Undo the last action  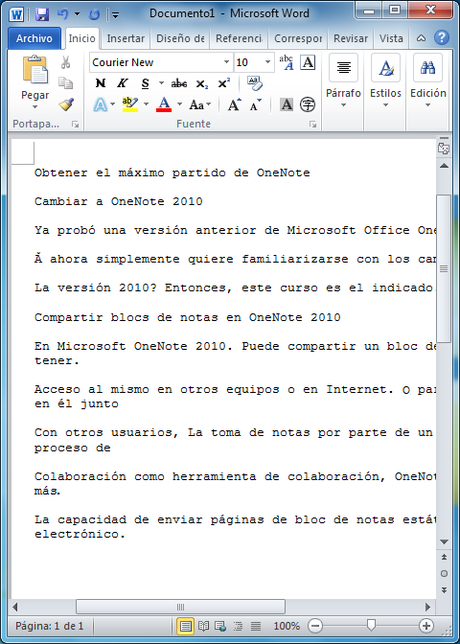[63, 15]
